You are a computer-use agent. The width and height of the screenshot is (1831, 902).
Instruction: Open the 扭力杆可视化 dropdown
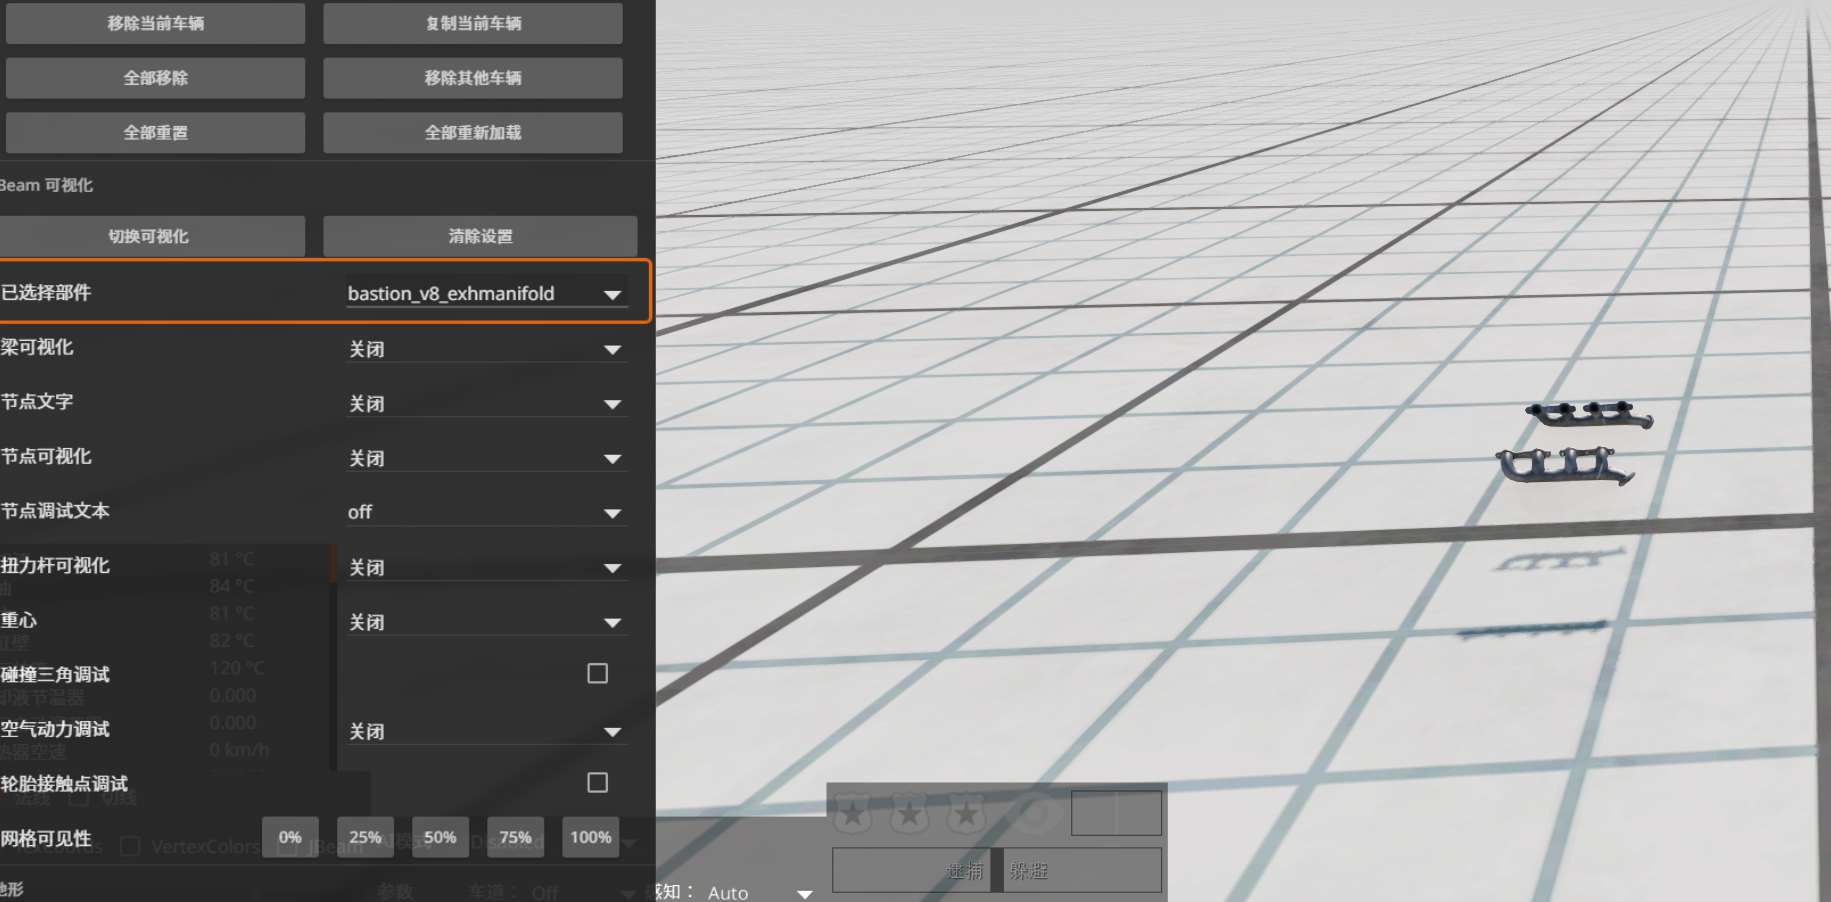tap(487, 567)
